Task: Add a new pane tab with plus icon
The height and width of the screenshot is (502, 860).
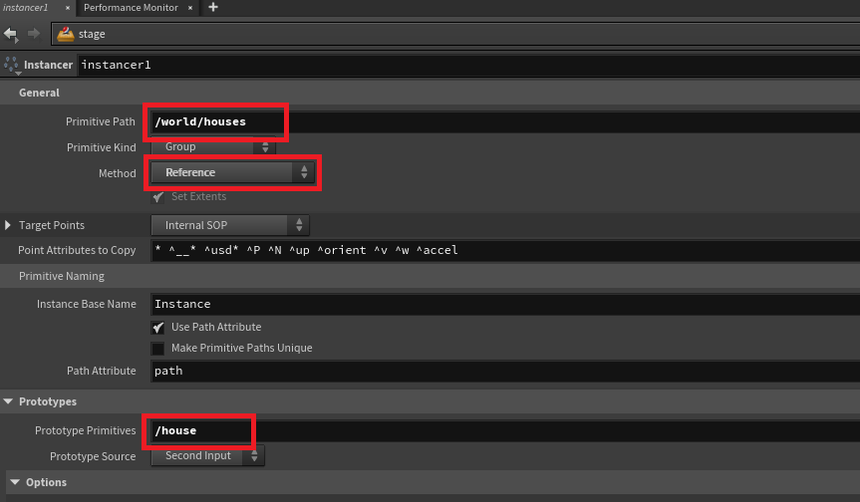Action: [x=213, y=8]
